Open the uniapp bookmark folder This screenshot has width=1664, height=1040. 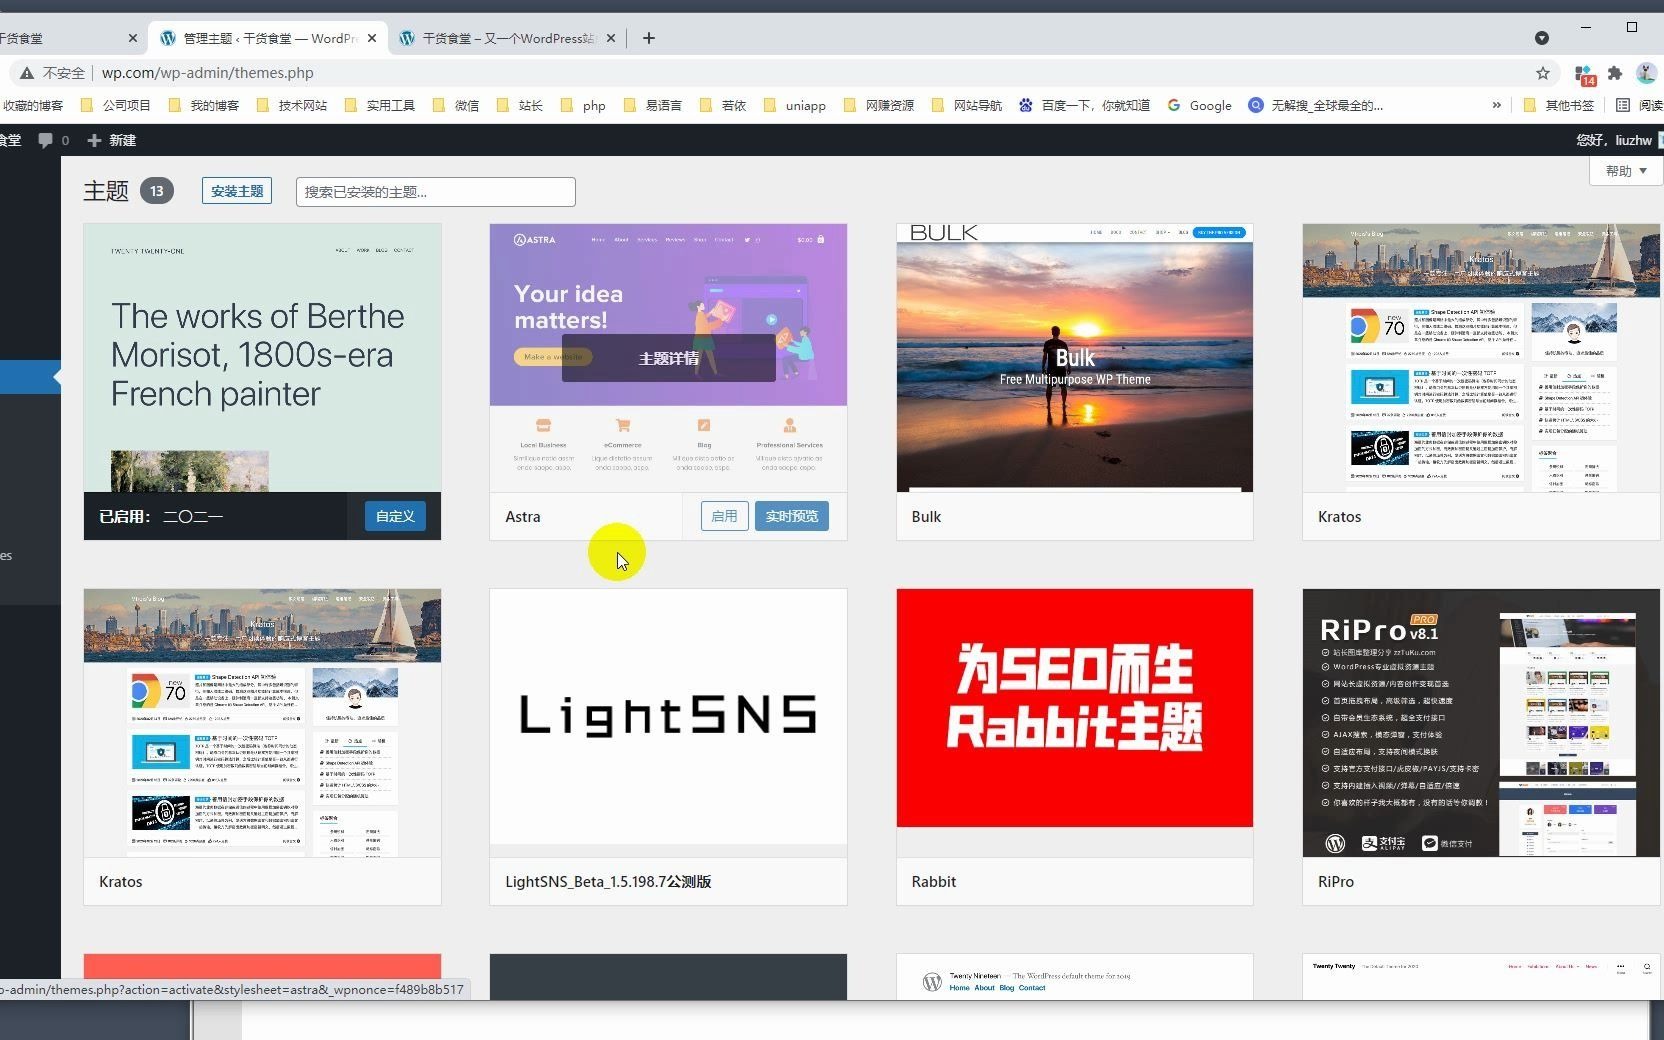795,105
